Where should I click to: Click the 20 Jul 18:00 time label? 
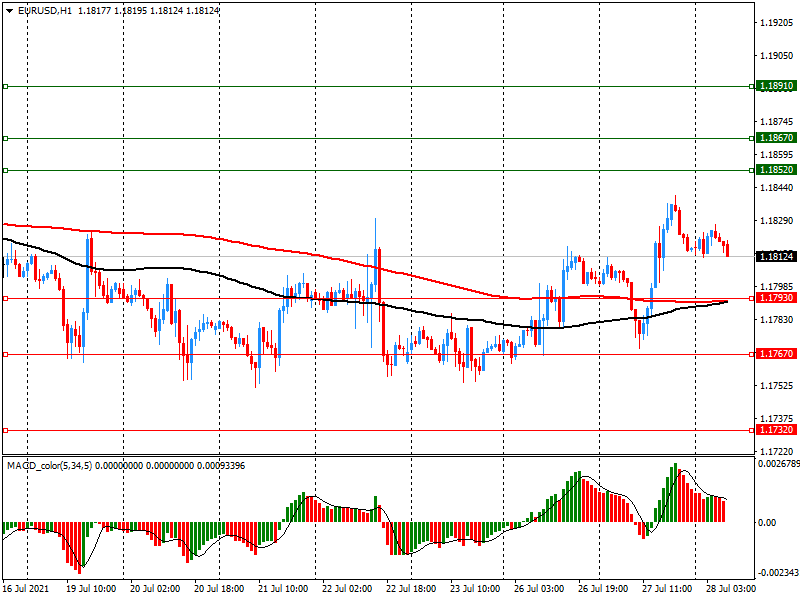(x=219, y=589)
